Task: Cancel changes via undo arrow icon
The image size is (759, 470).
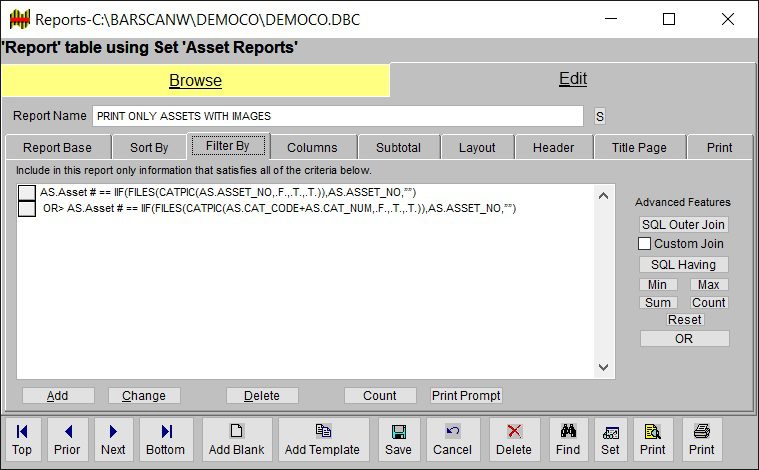Action: click(453, 440)
